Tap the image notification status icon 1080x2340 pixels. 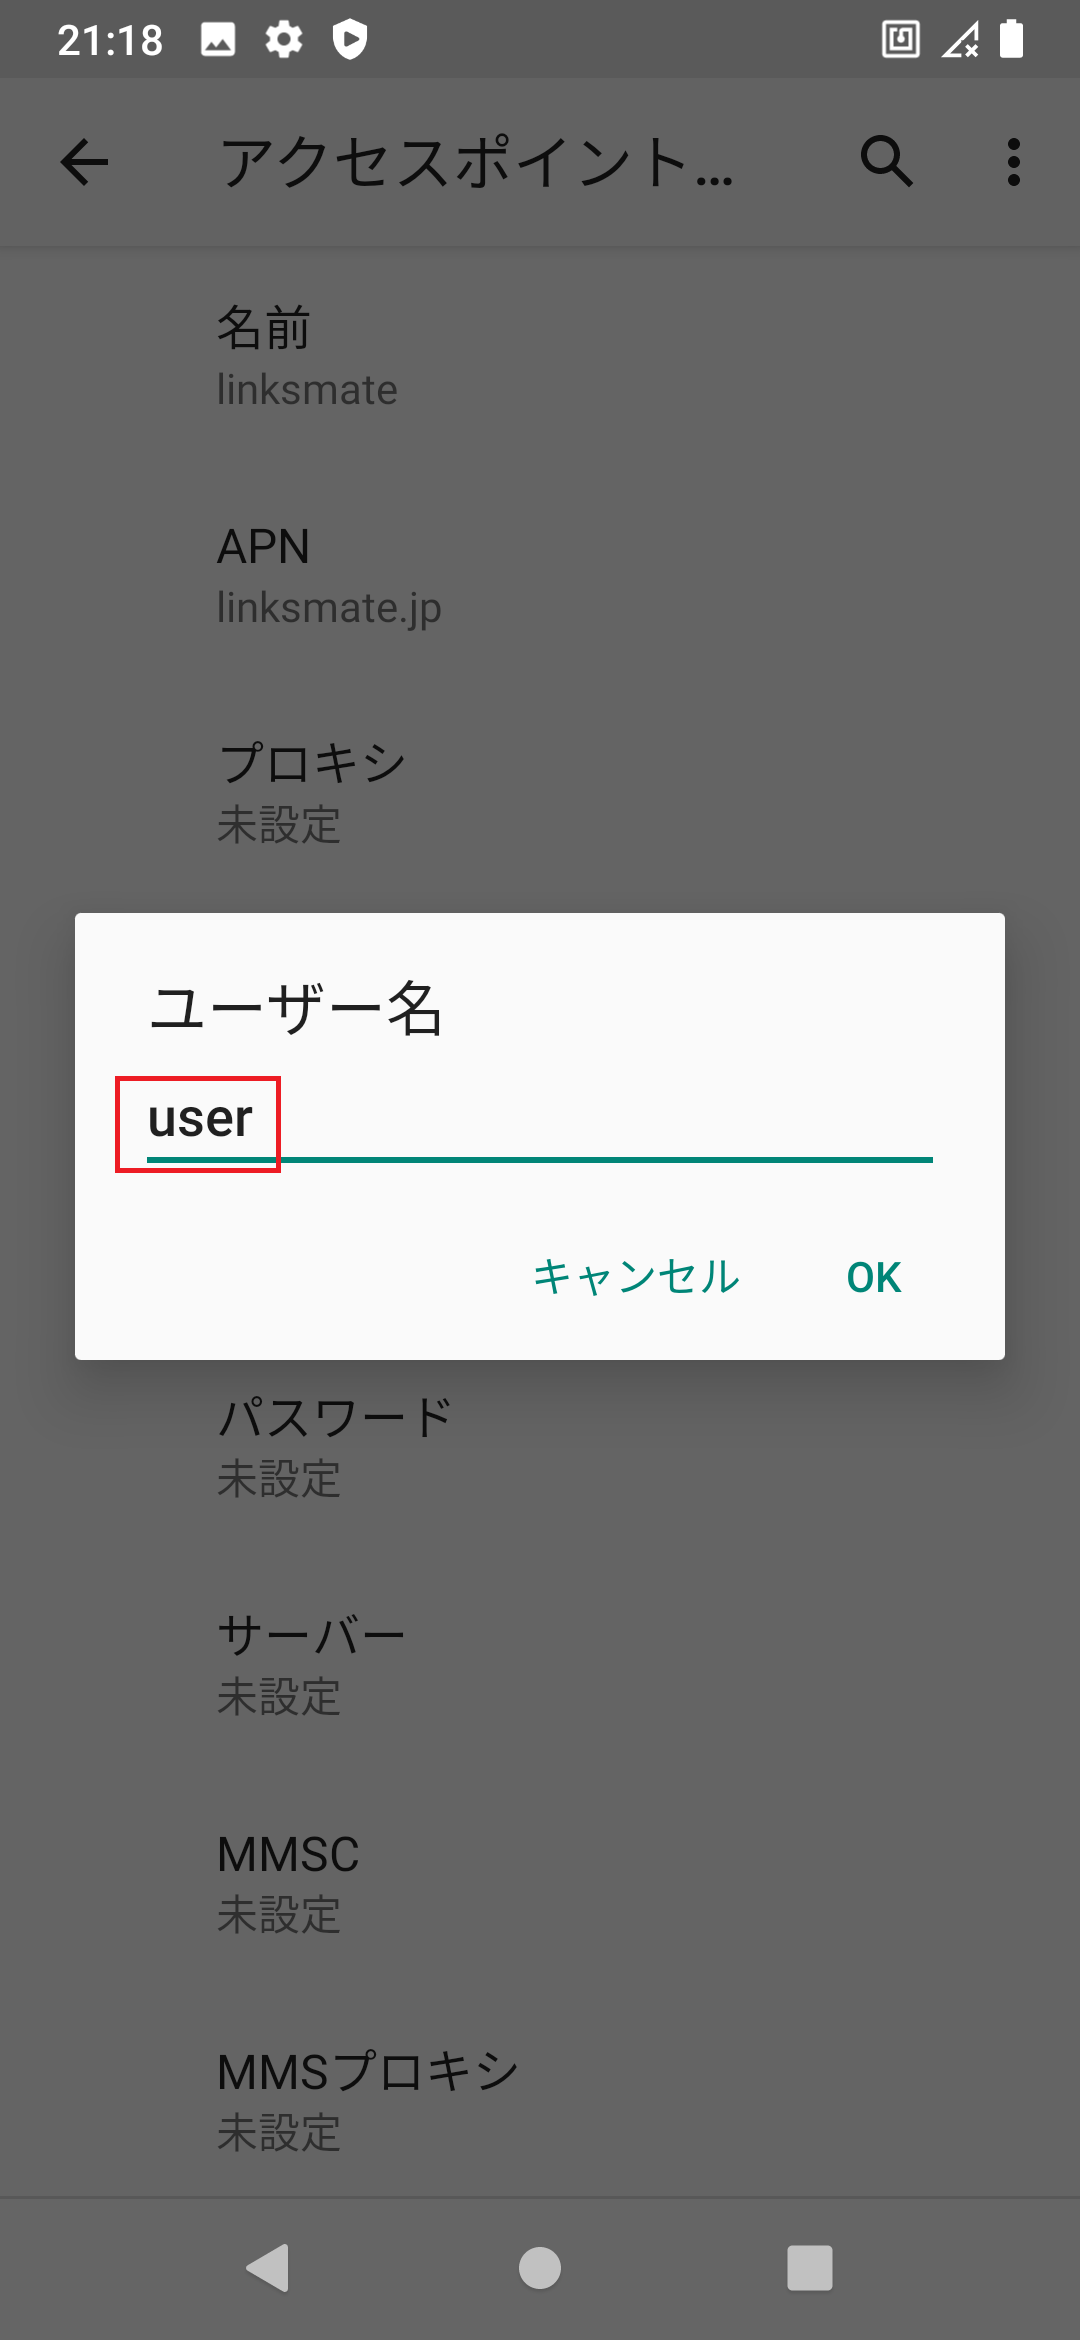click(218, 40)
